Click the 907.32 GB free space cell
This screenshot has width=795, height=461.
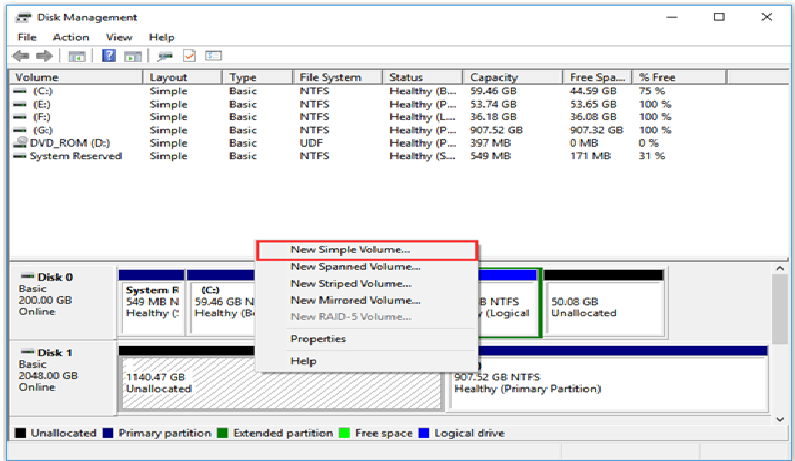click(x=597, y=130)
